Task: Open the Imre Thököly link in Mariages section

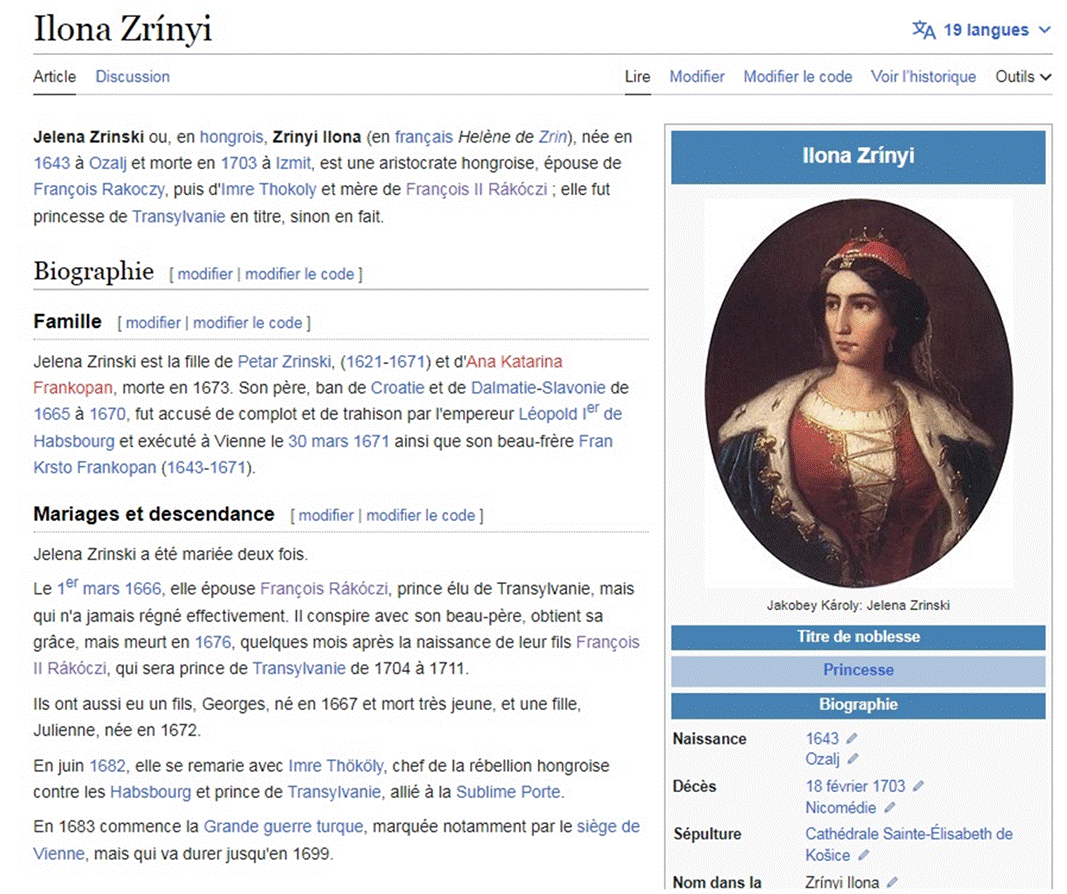Action: coord(336,765)
